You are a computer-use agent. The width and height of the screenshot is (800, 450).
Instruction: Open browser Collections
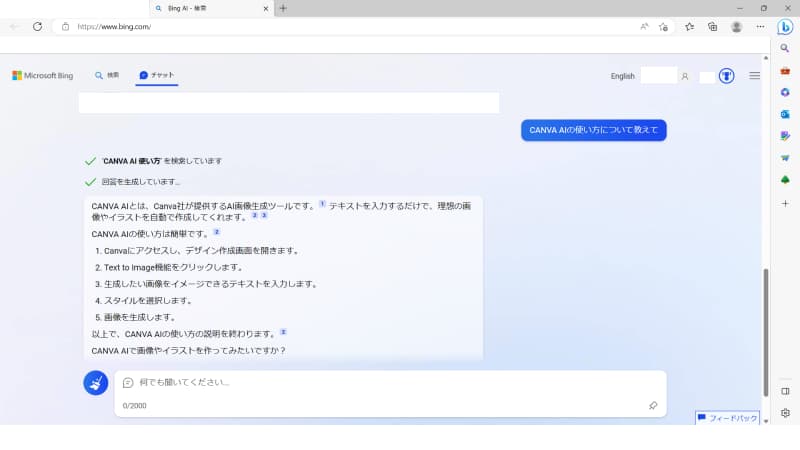[712, 27]
